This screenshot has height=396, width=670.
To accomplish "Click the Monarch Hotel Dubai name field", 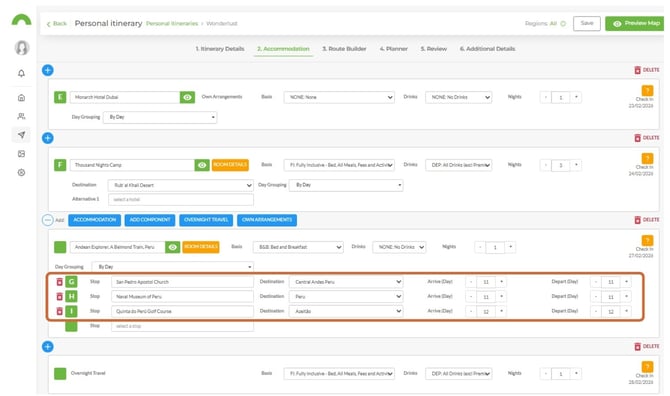I will pyautogui.click(x=125, y=97).
